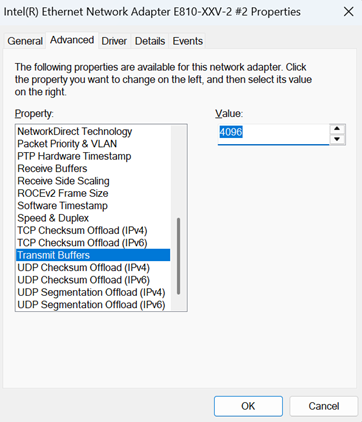Screen dimensions: 362x422
Task: Close the Properties dialog window
Action: [x=348, y=12]
